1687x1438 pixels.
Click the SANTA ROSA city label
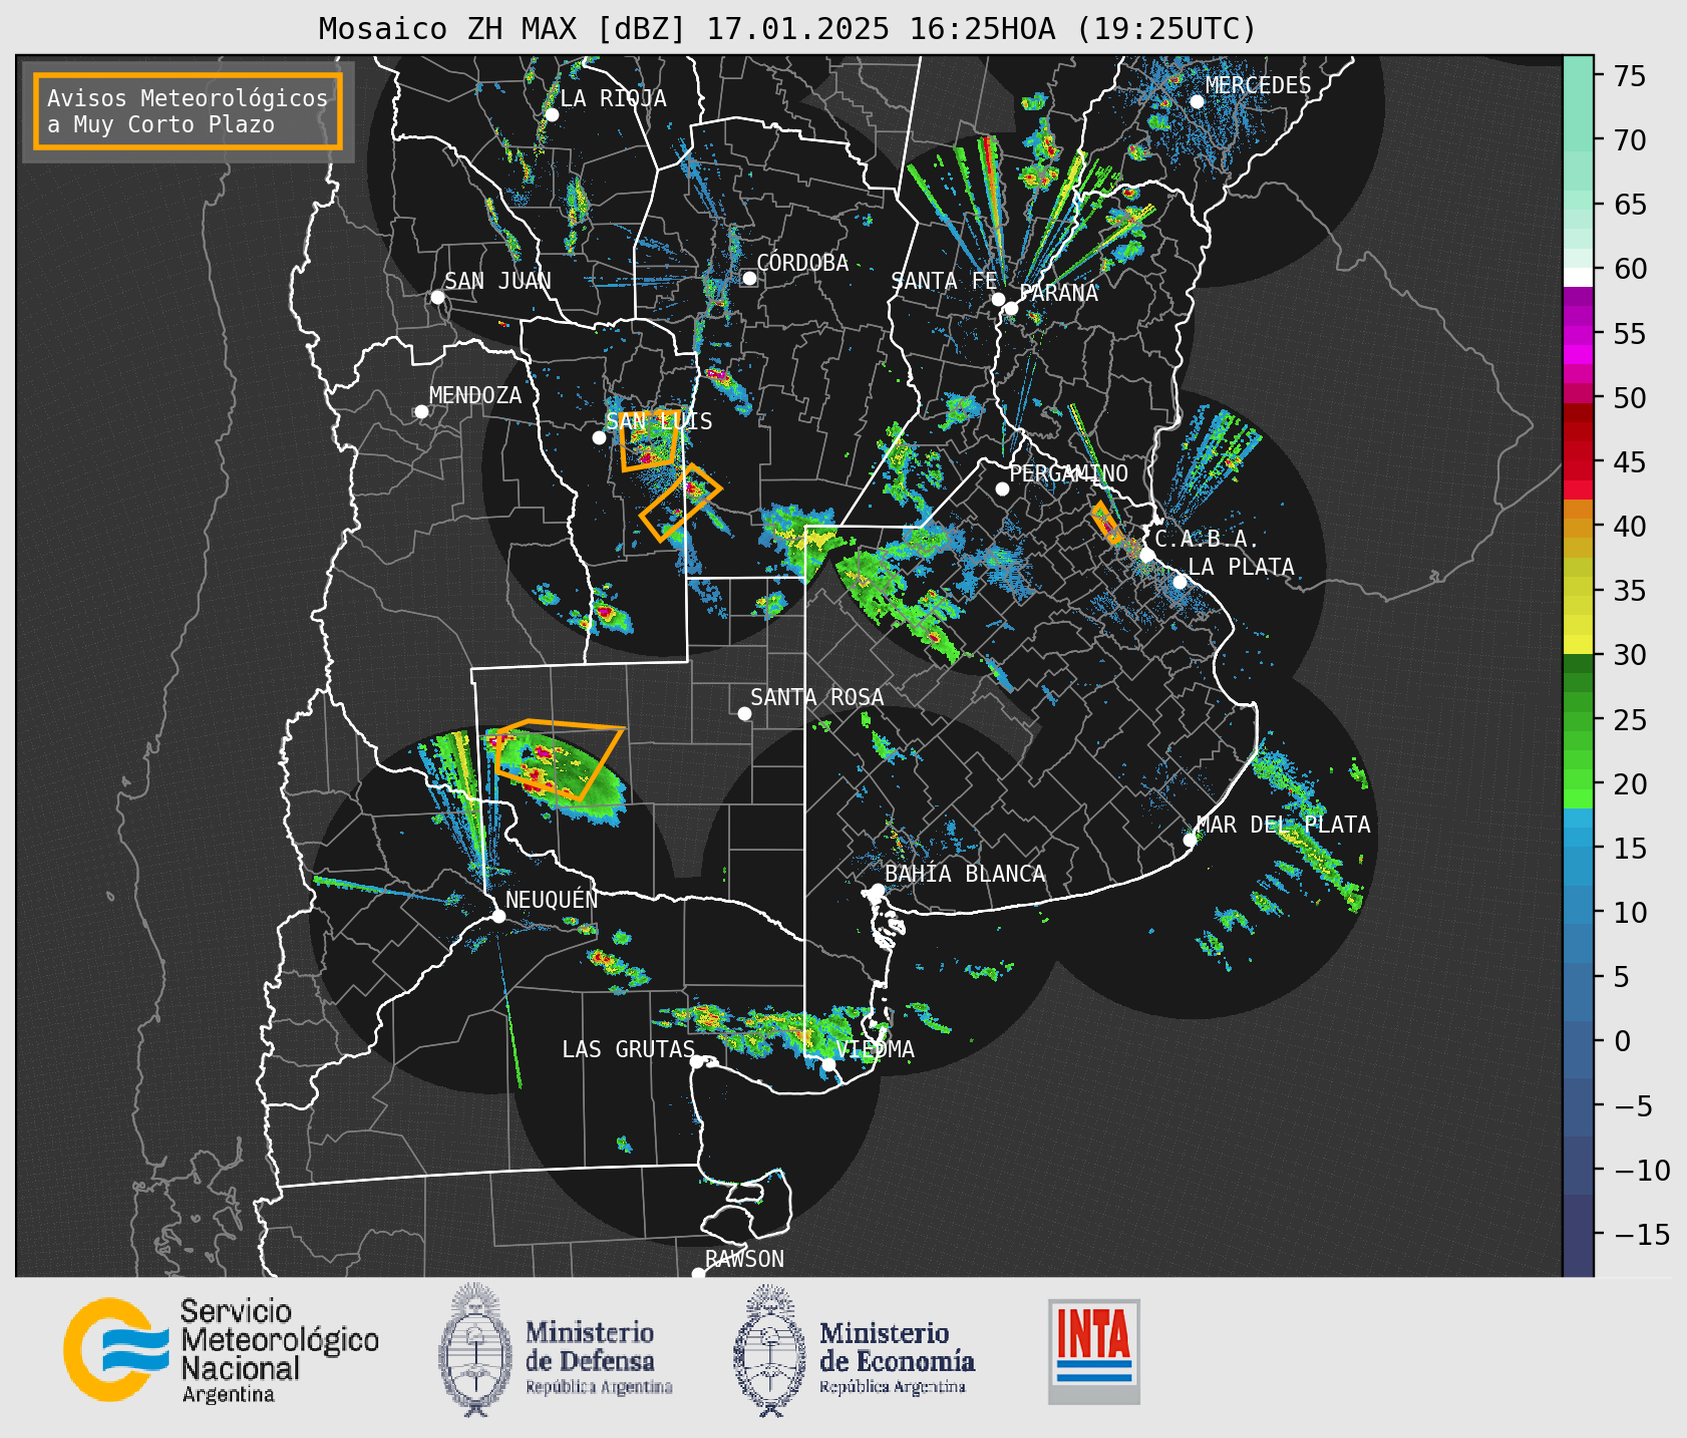[x=817, y=697]
